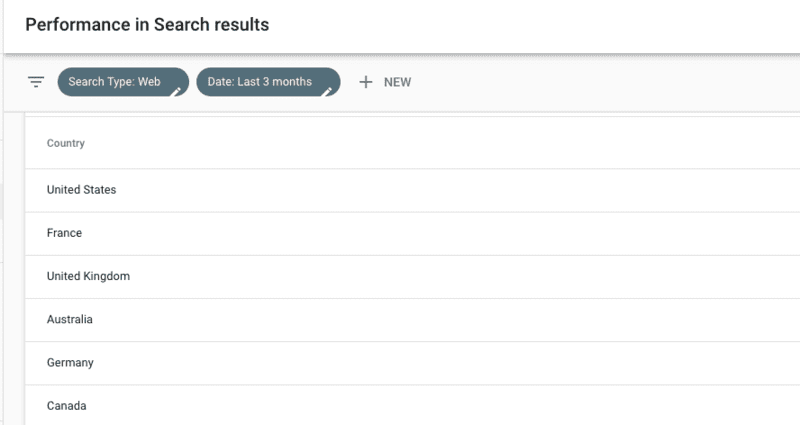Select the United Kingdom row
The image size is (800, 425).
412,277
